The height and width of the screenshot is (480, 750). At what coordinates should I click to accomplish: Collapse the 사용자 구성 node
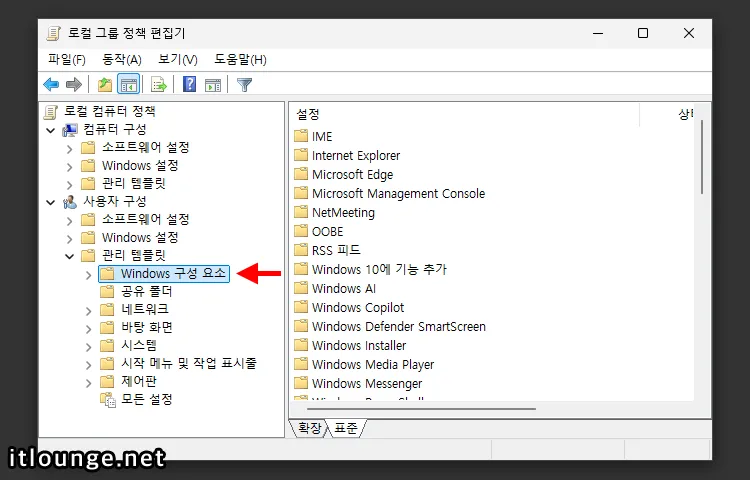point(51,202)
